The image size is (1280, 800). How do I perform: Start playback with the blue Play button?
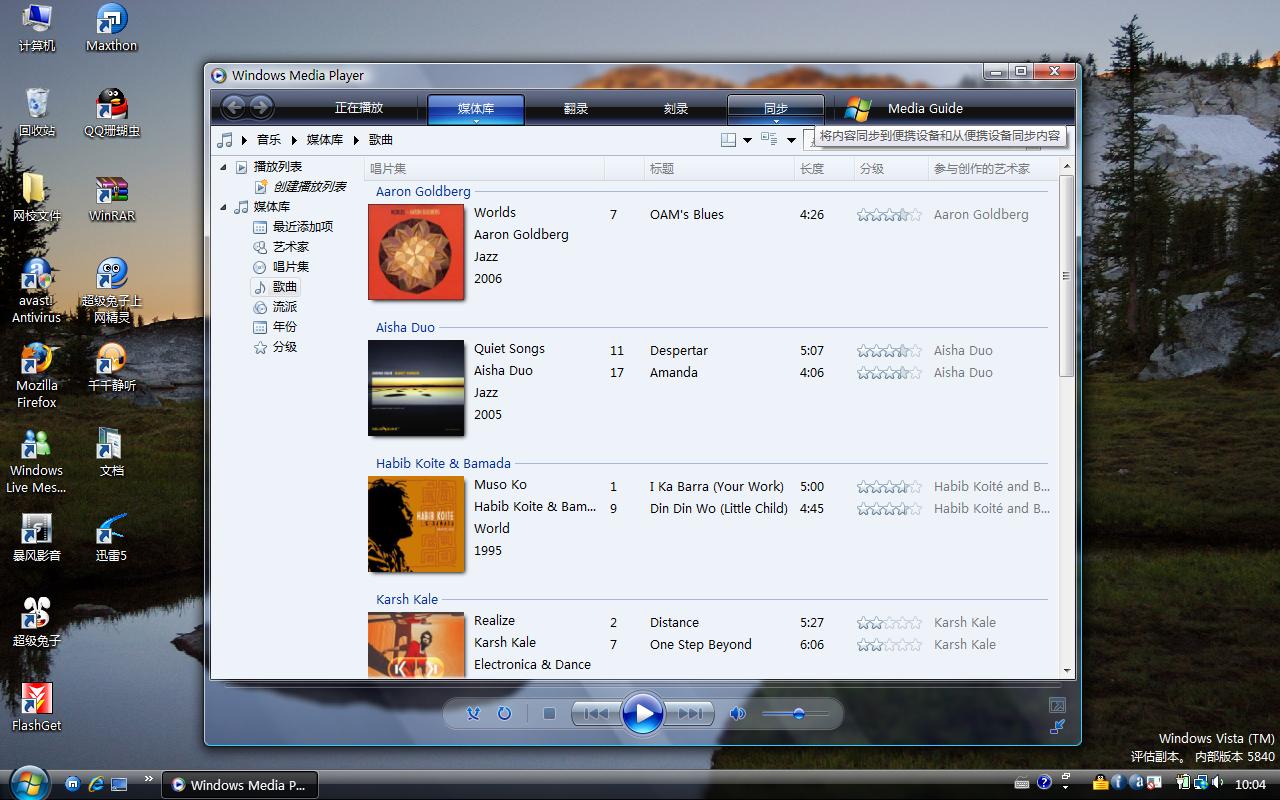tap(642, 714)
